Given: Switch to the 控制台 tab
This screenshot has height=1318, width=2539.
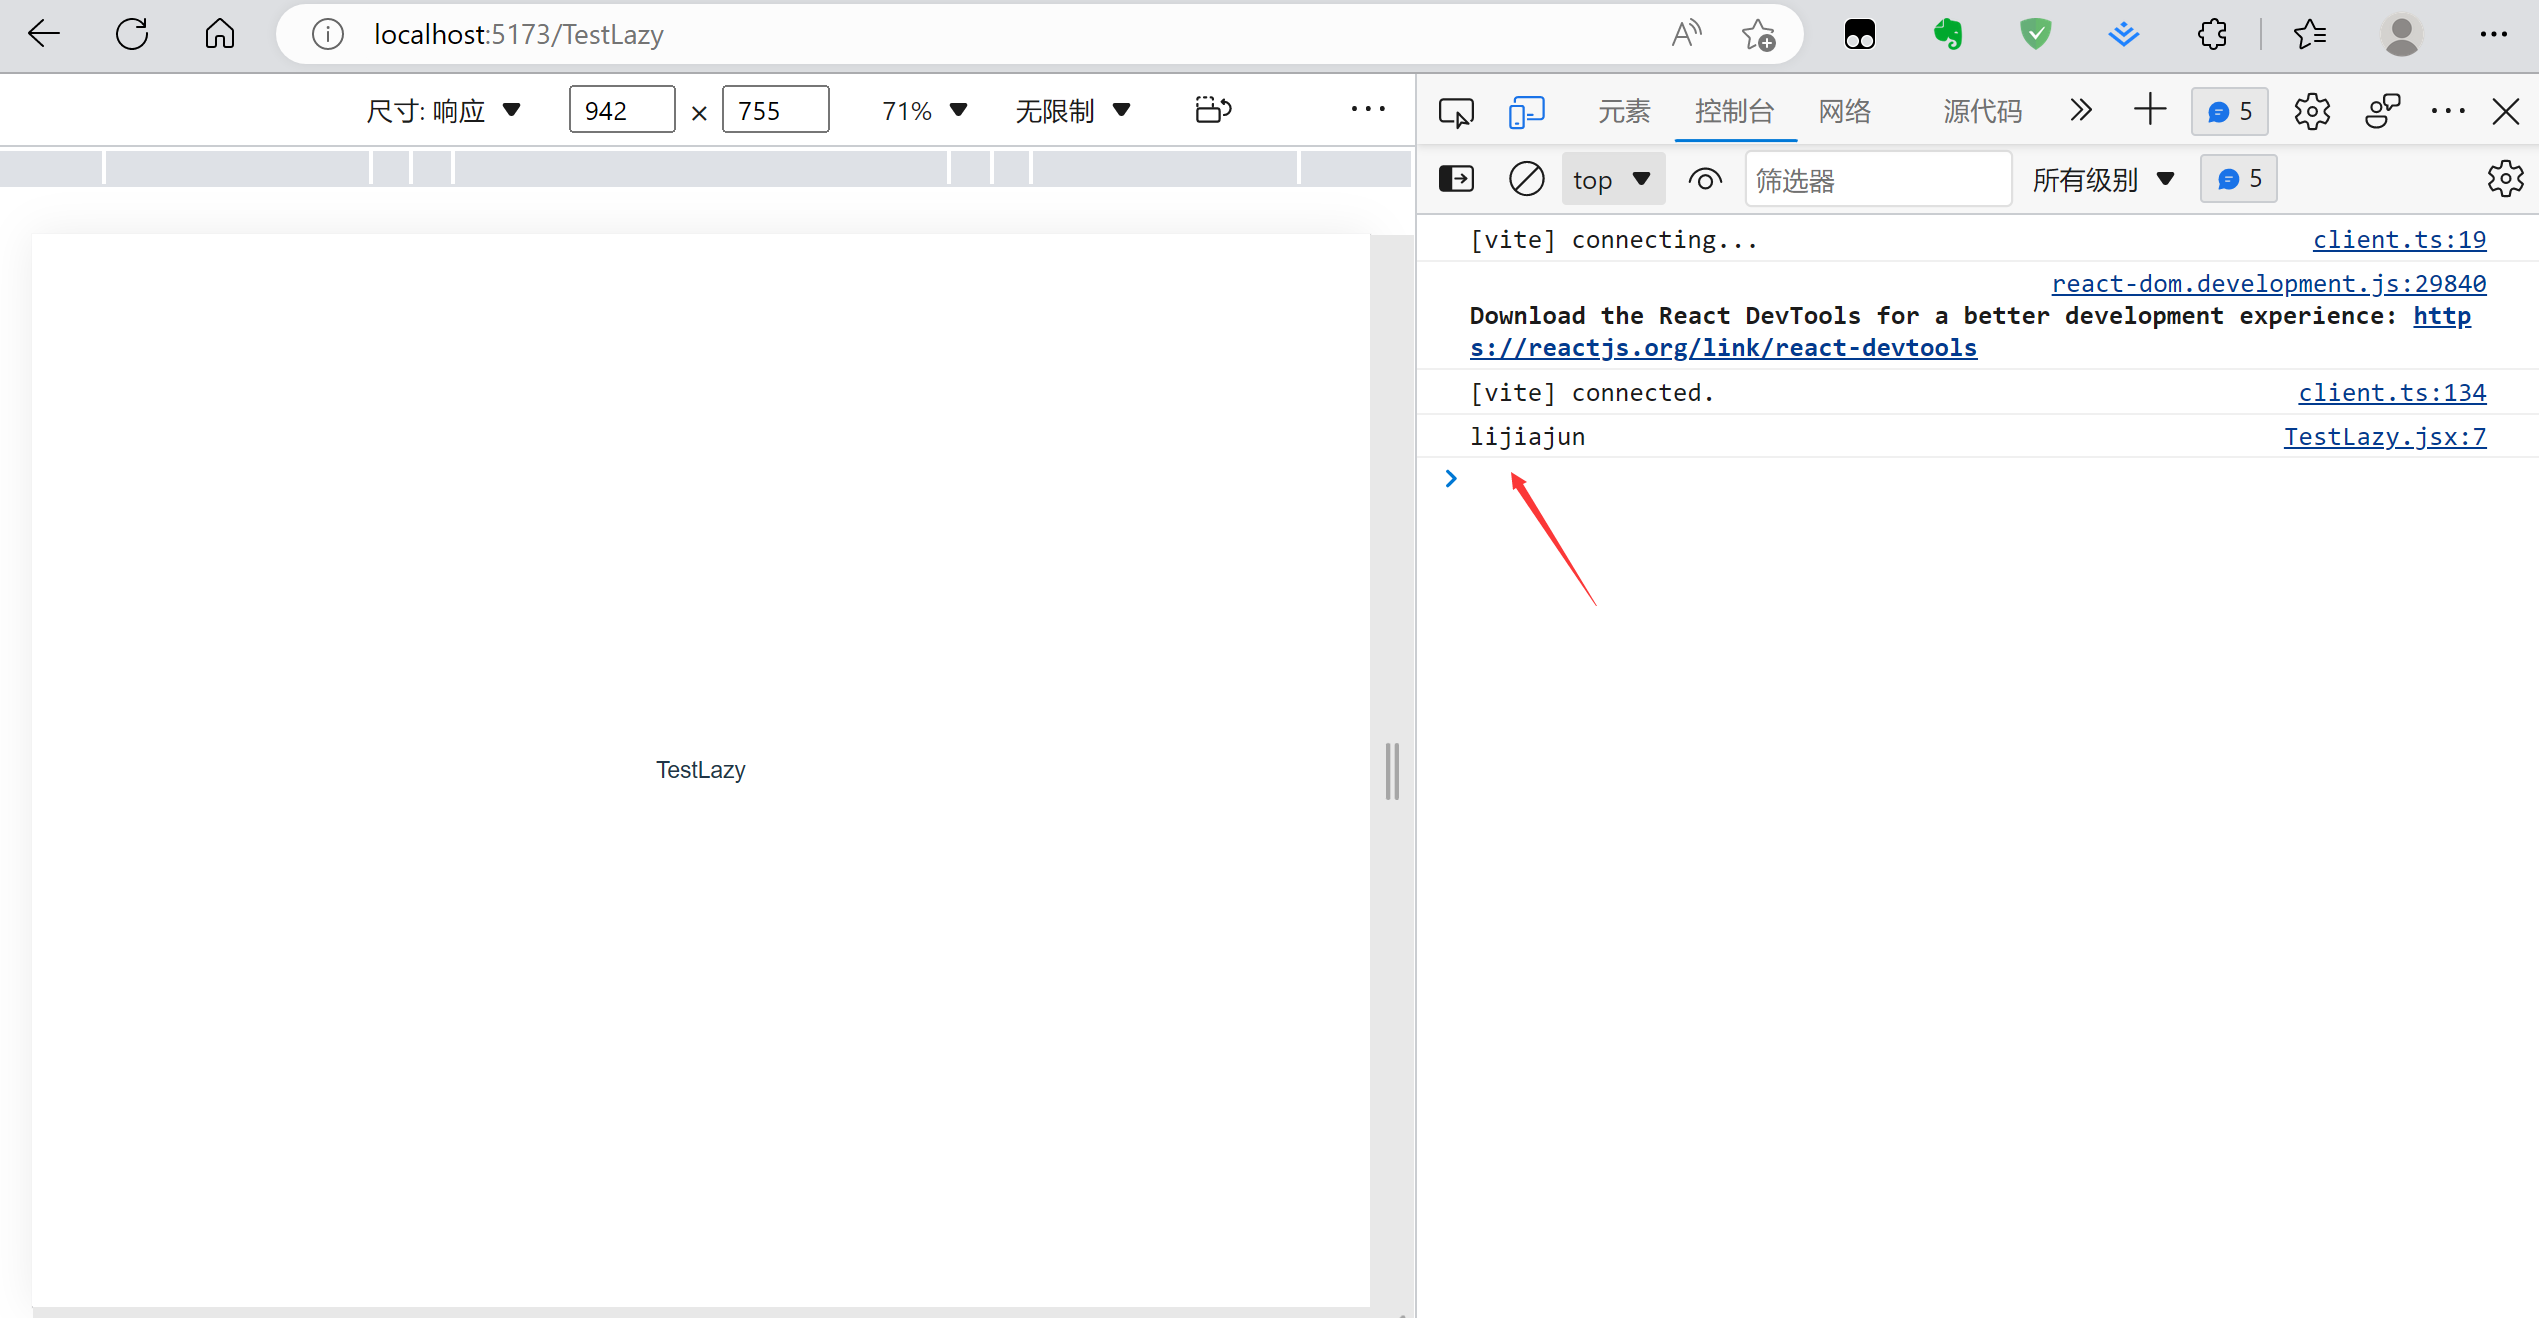Looking at the screenshot, I should 1735,111.
